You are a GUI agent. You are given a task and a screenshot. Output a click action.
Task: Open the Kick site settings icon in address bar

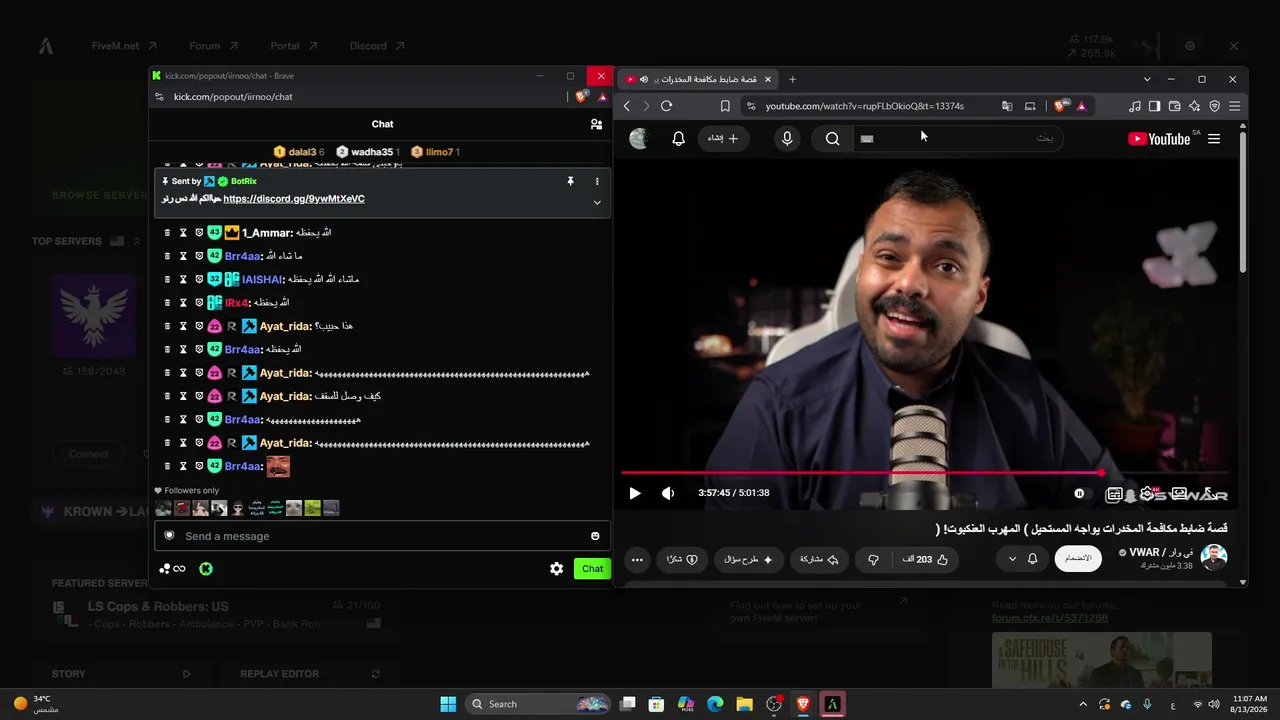coord(158,97)
